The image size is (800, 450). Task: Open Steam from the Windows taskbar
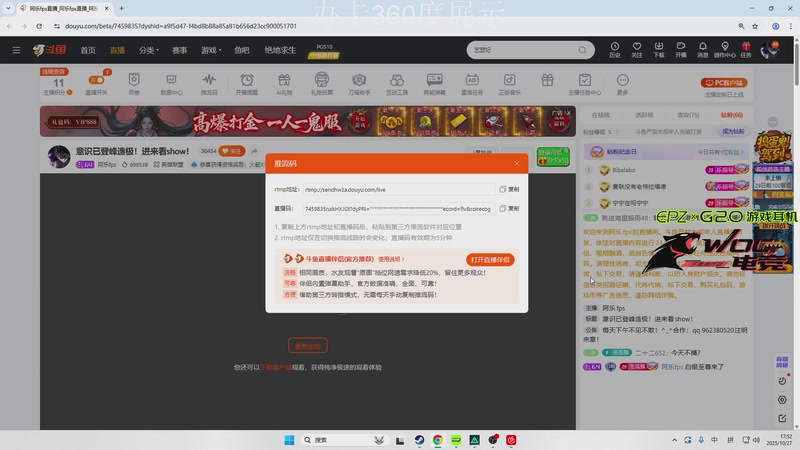[419, 440]
